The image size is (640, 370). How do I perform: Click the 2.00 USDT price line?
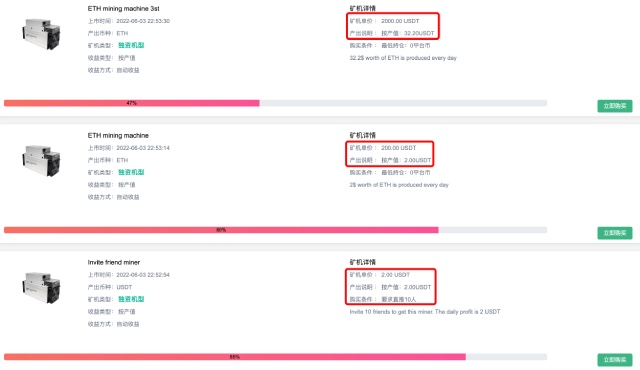pos(380,275)
